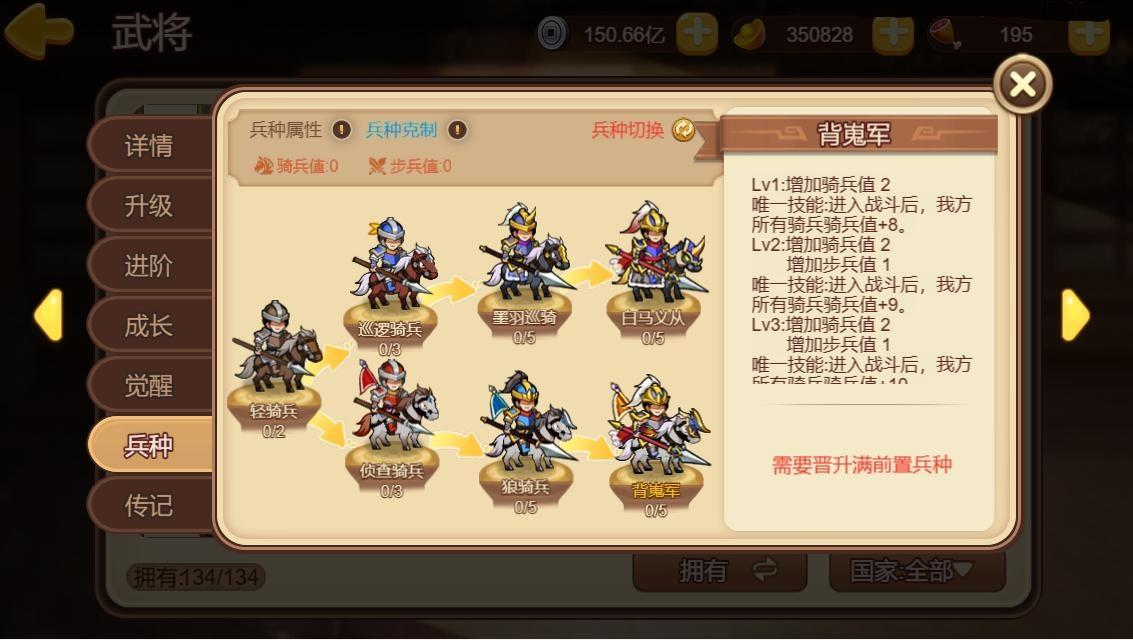Click the info icon next to 兵种属性
1133x640 pixels.
pos(341,130)
